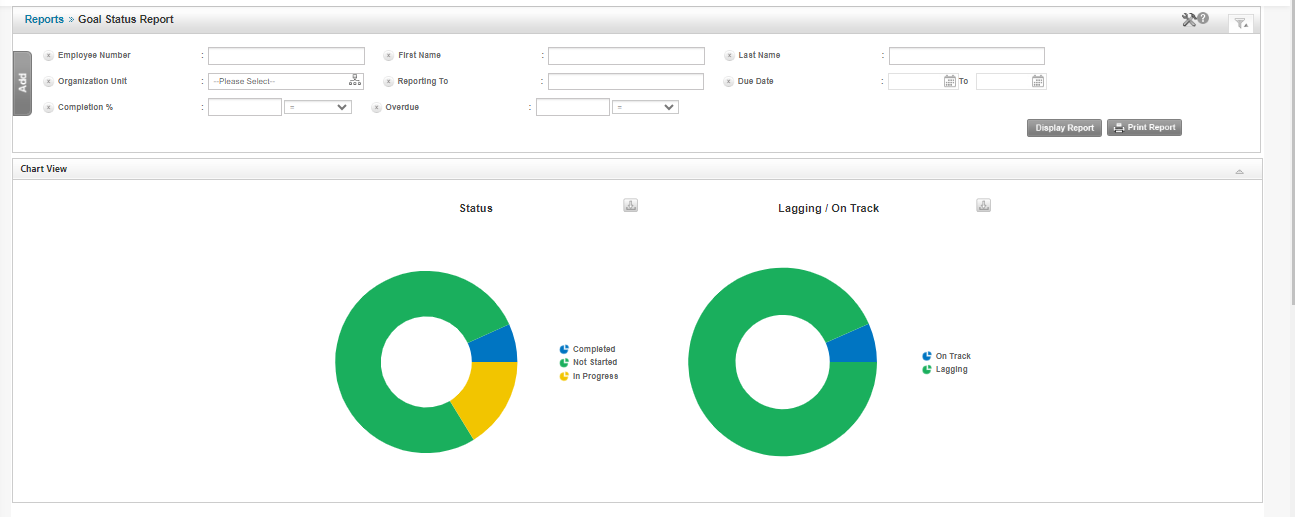The width and height of the screenshot is (1295, 517).
Task: Open the tools settings icon in header
Action: pos(1189,19)
